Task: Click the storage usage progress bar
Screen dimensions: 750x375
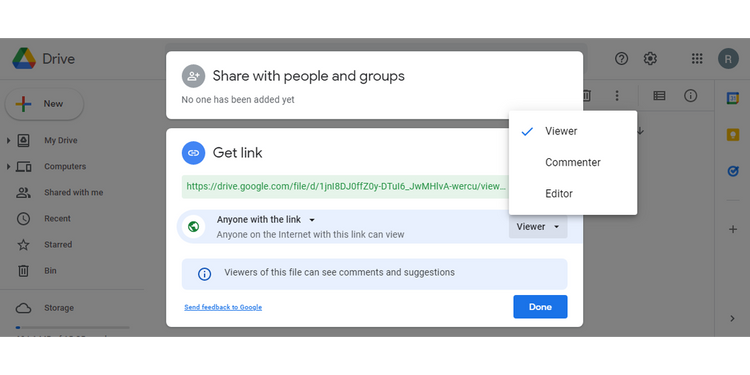Action: [72, 328]
